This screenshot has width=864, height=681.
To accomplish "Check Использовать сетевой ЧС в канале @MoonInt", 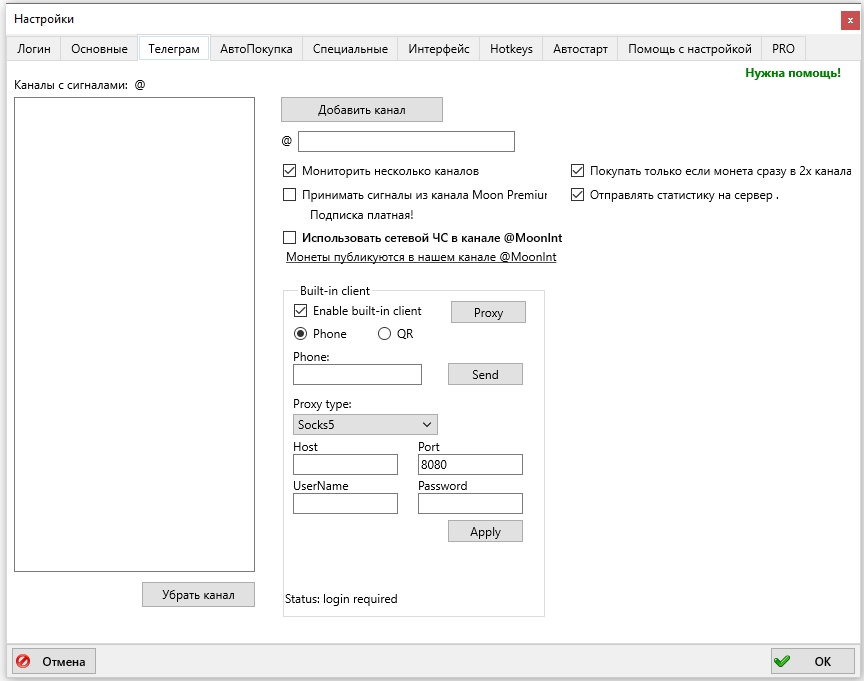I will click(x=289, y=237).
